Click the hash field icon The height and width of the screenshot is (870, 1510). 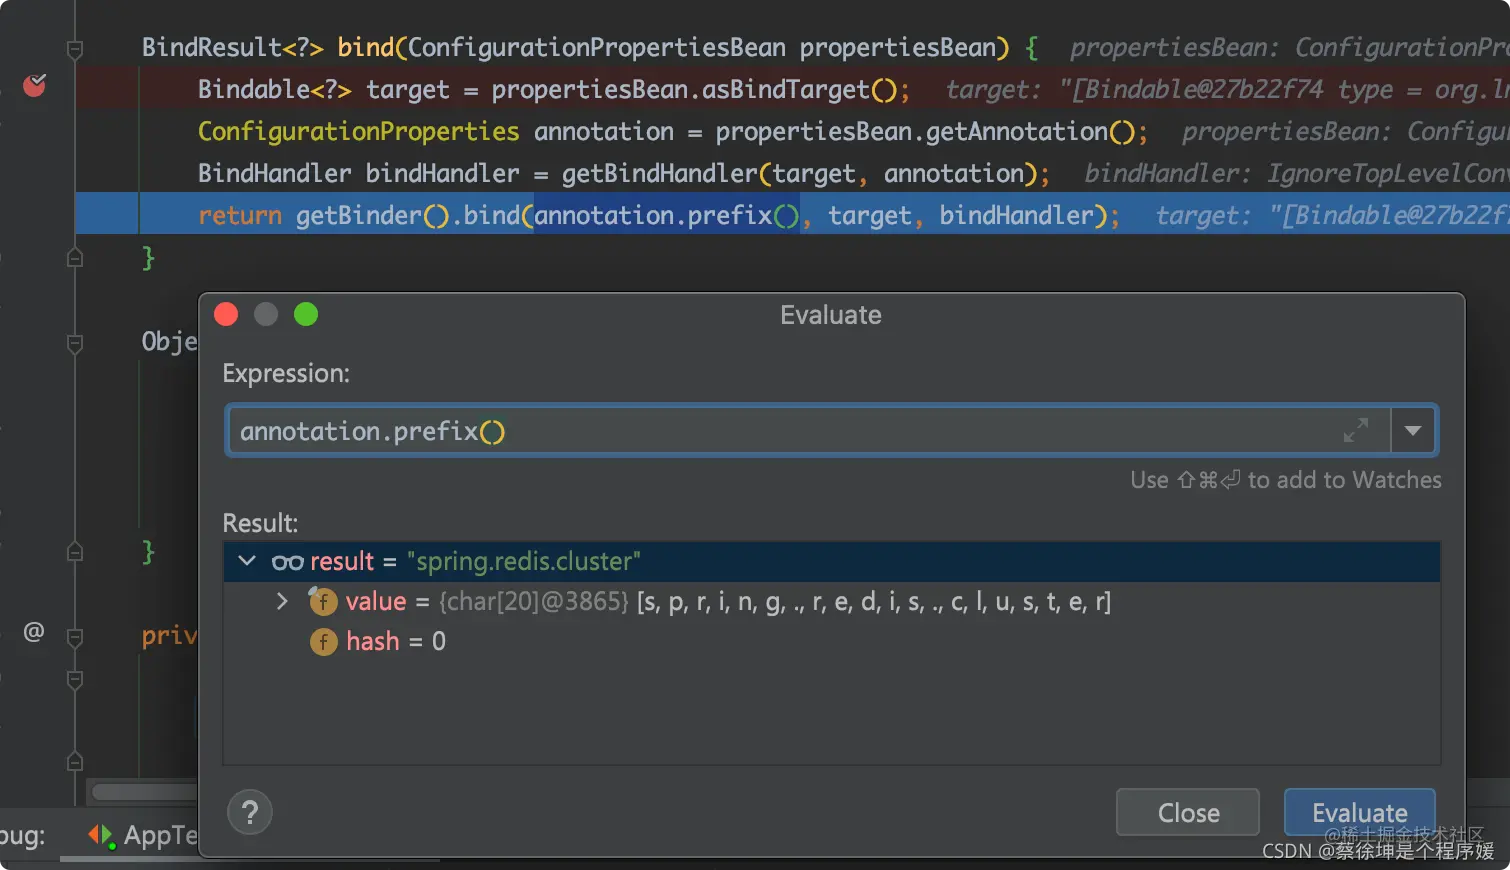[x=323, y=642]
